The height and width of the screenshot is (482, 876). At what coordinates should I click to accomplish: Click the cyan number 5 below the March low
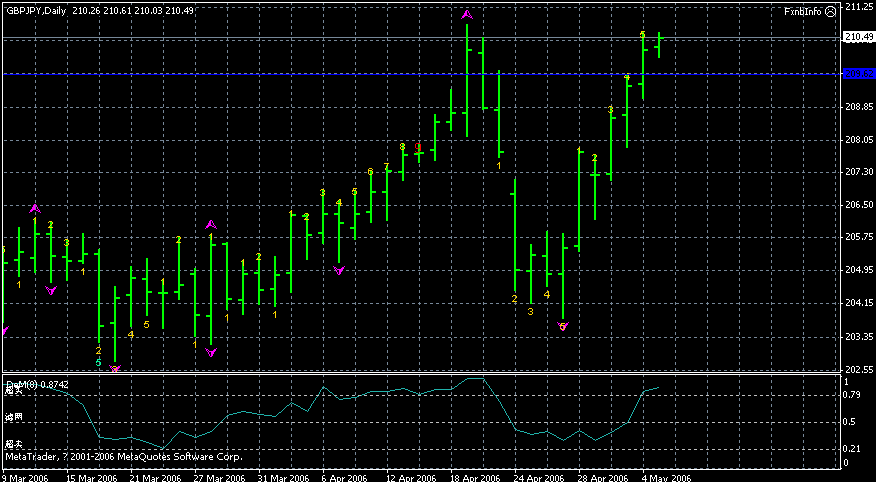point(98,361)
